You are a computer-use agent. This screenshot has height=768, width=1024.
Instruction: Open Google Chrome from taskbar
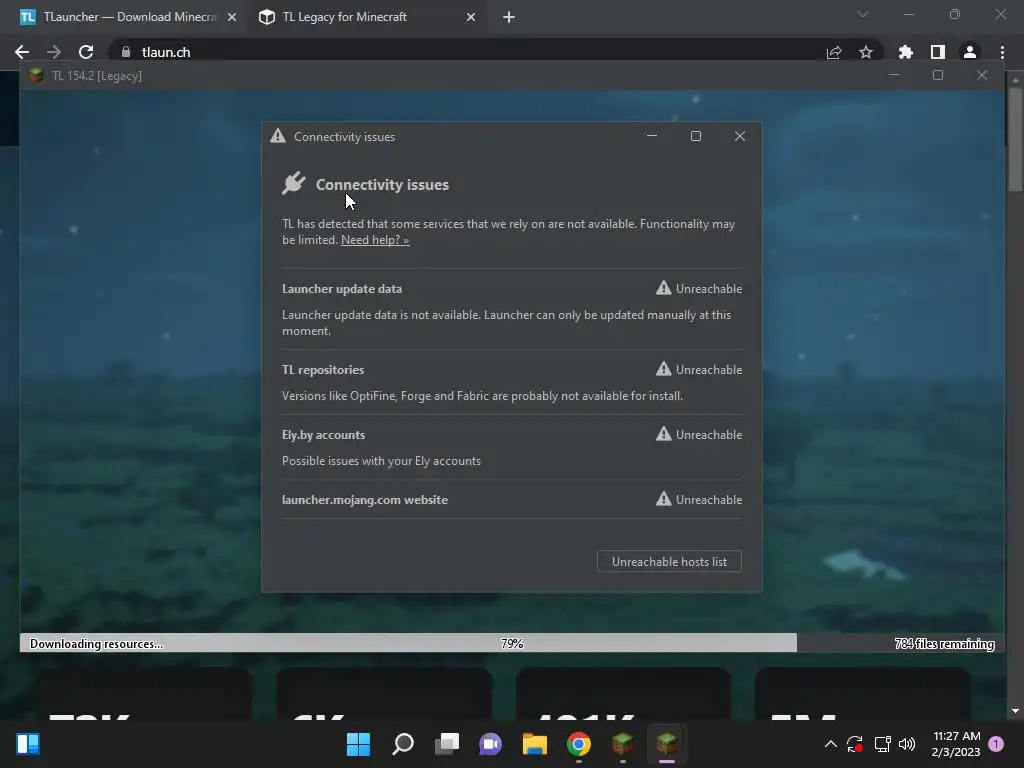click(579, 744)
